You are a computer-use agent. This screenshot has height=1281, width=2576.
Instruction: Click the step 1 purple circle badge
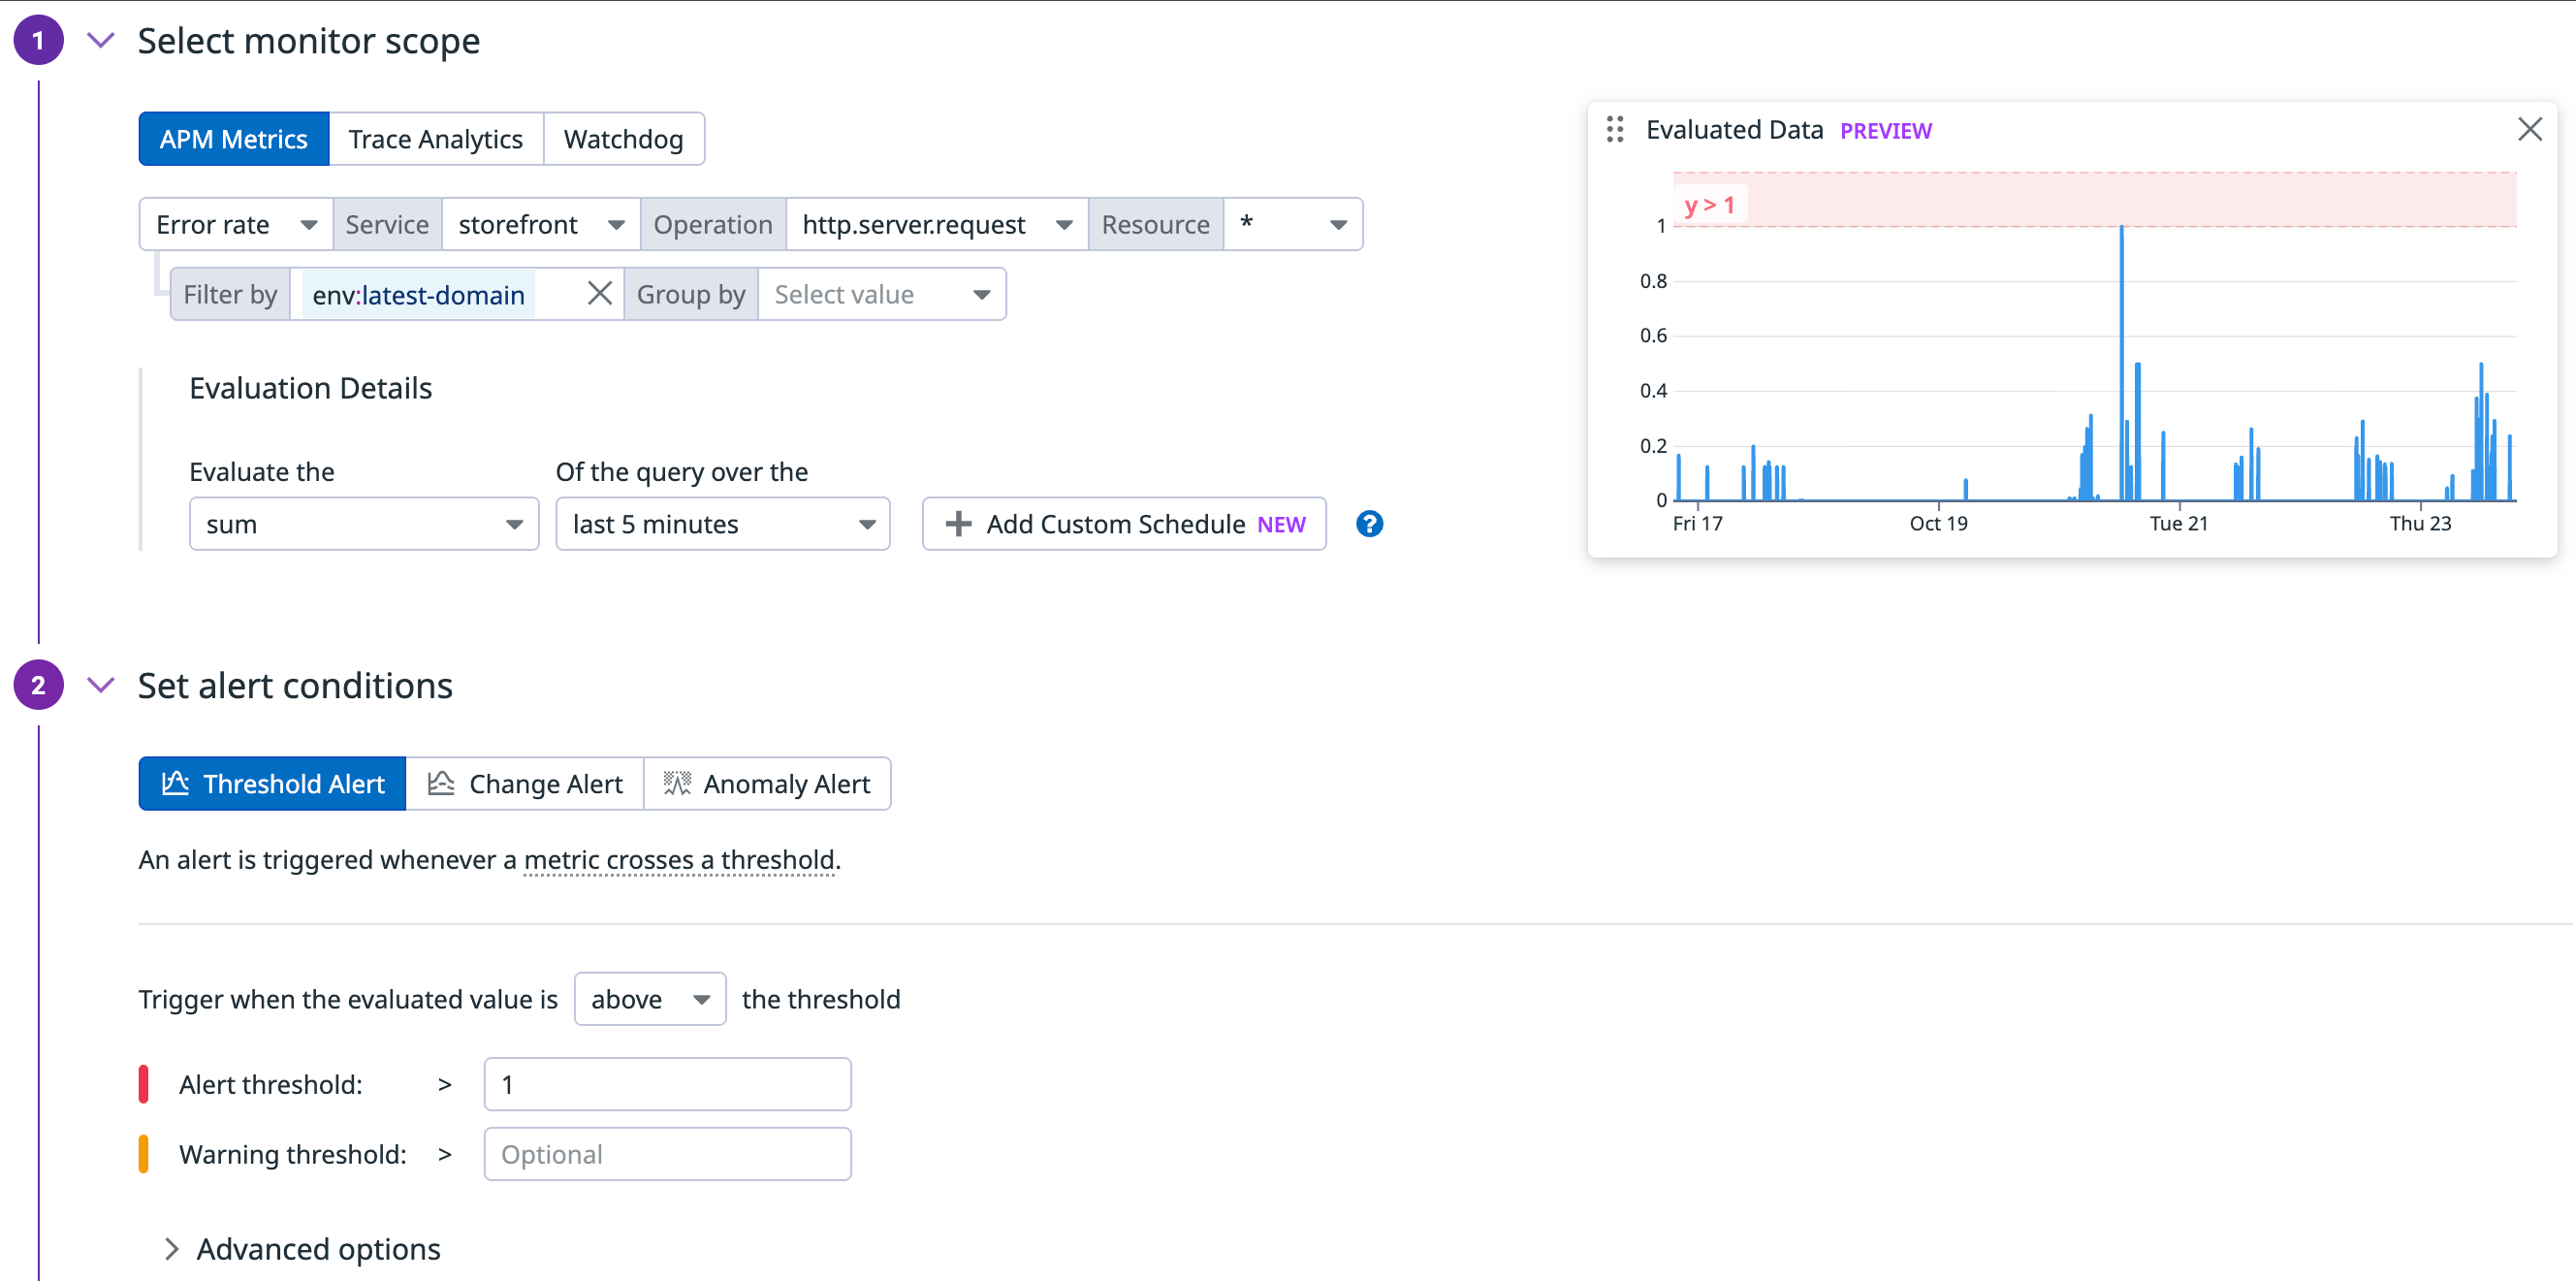(38, 41)
